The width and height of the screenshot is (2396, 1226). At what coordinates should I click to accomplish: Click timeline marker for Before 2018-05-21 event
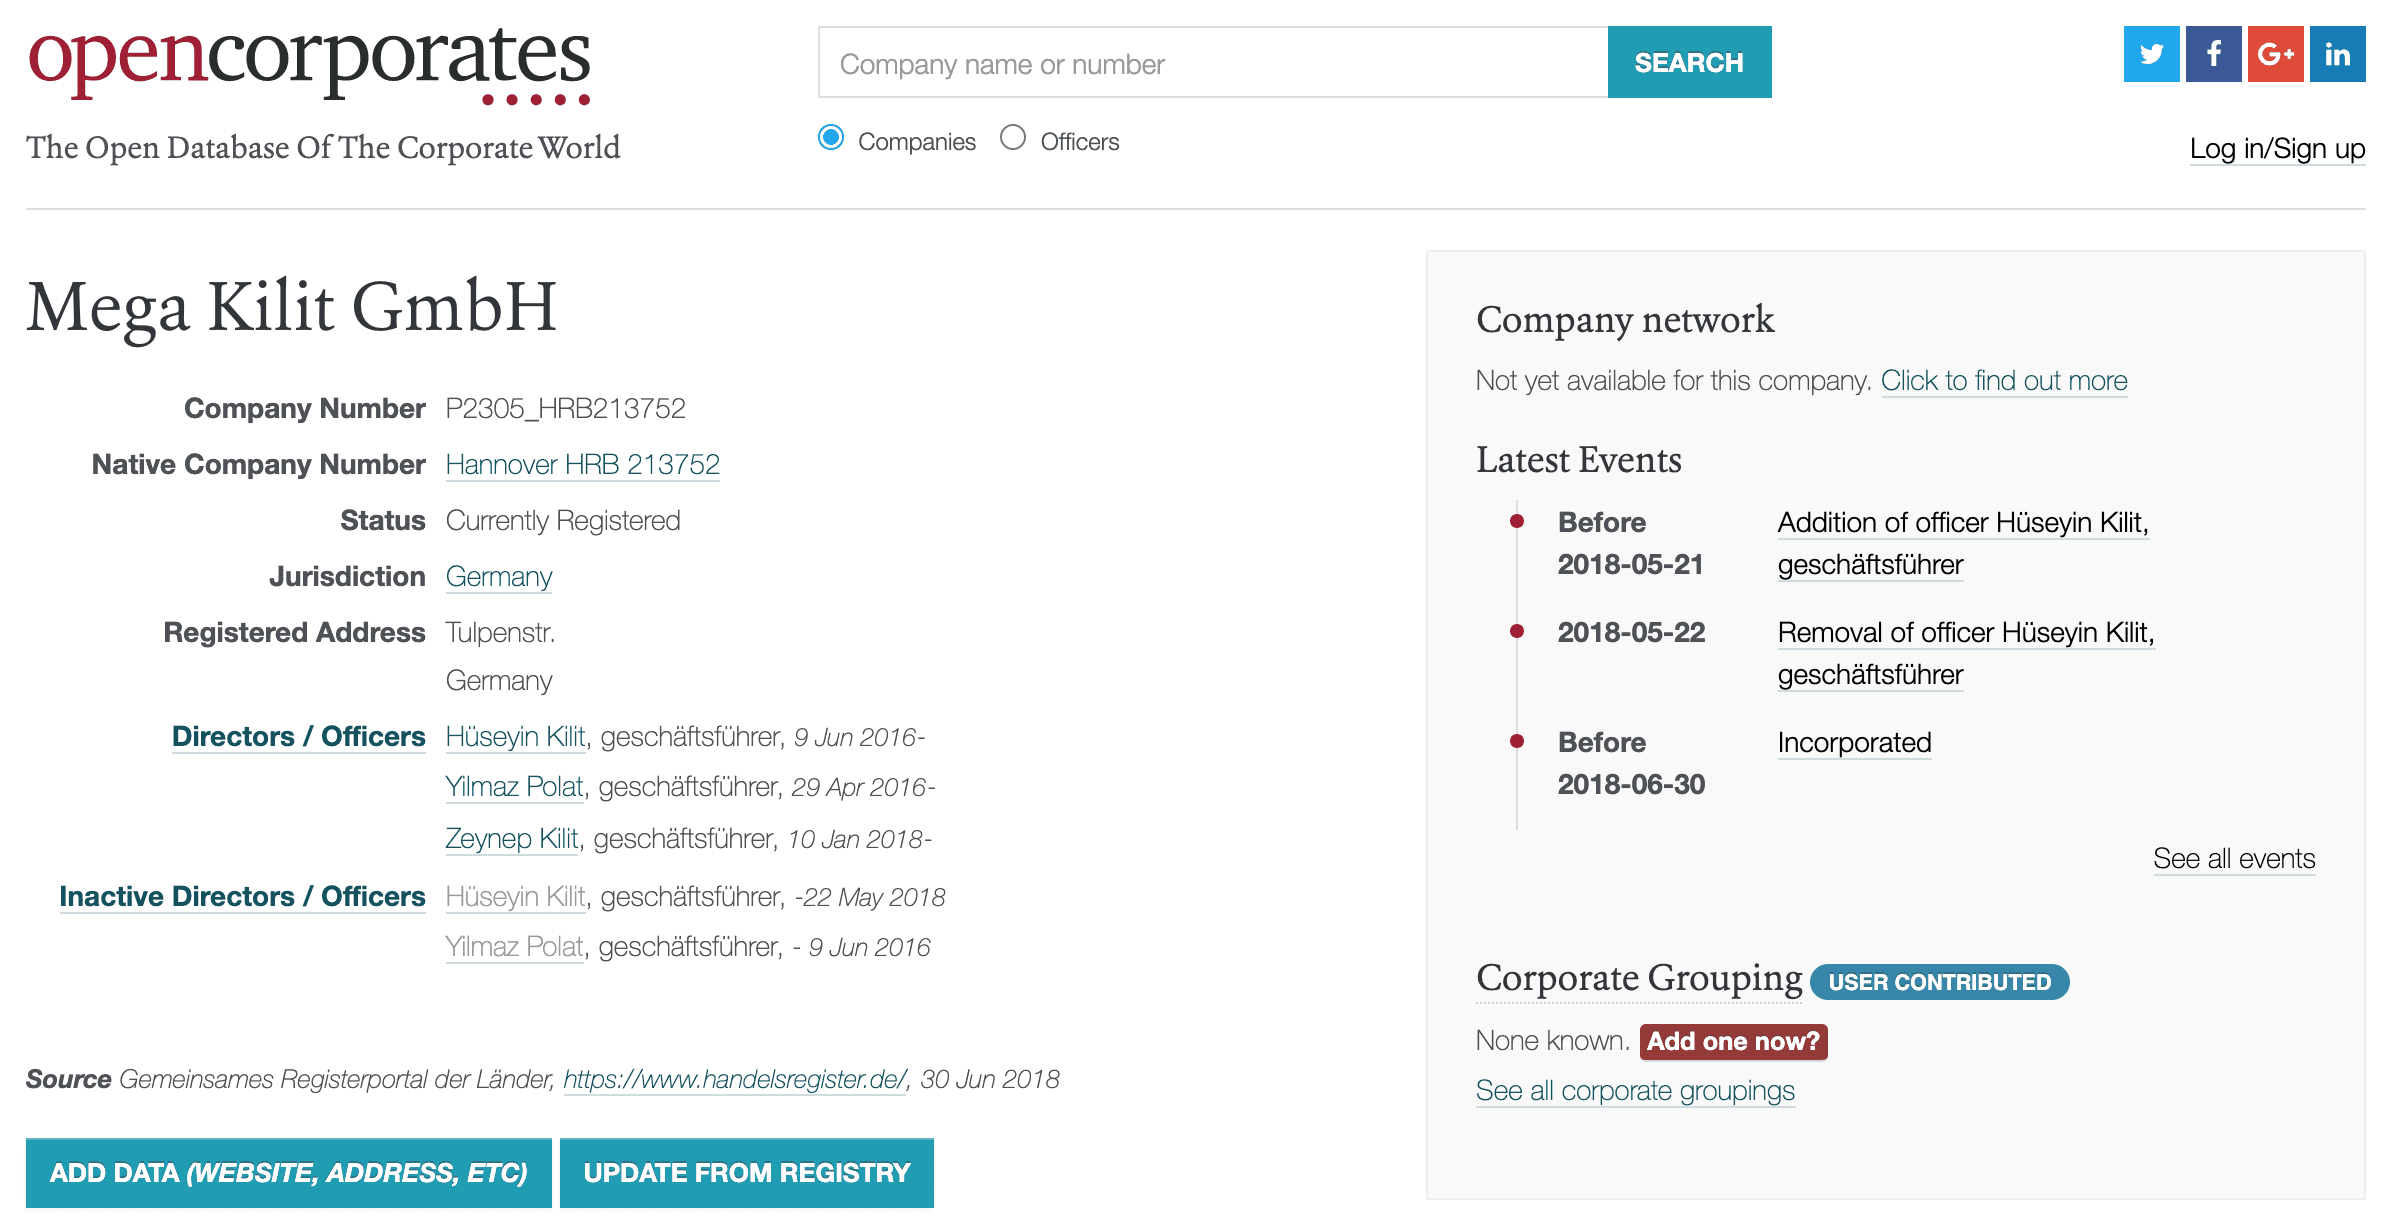tap(1517, 521)
